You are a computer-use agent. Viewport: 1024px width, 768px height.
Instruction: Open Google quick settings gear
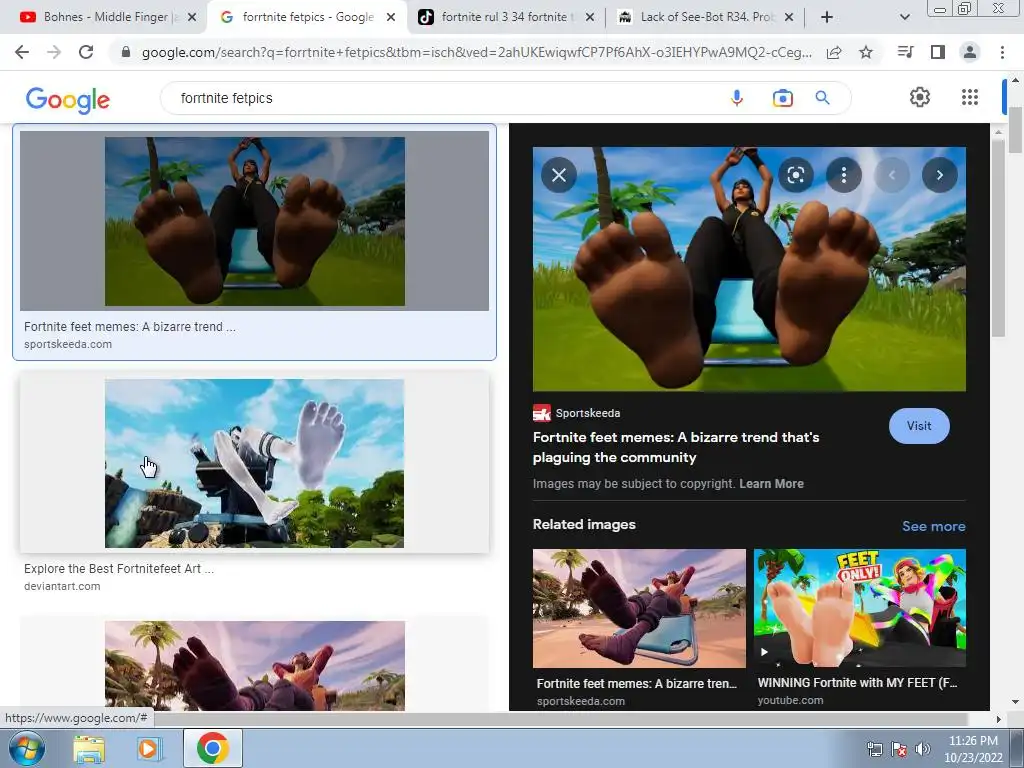pyautogui.click(x=920, y=97)
